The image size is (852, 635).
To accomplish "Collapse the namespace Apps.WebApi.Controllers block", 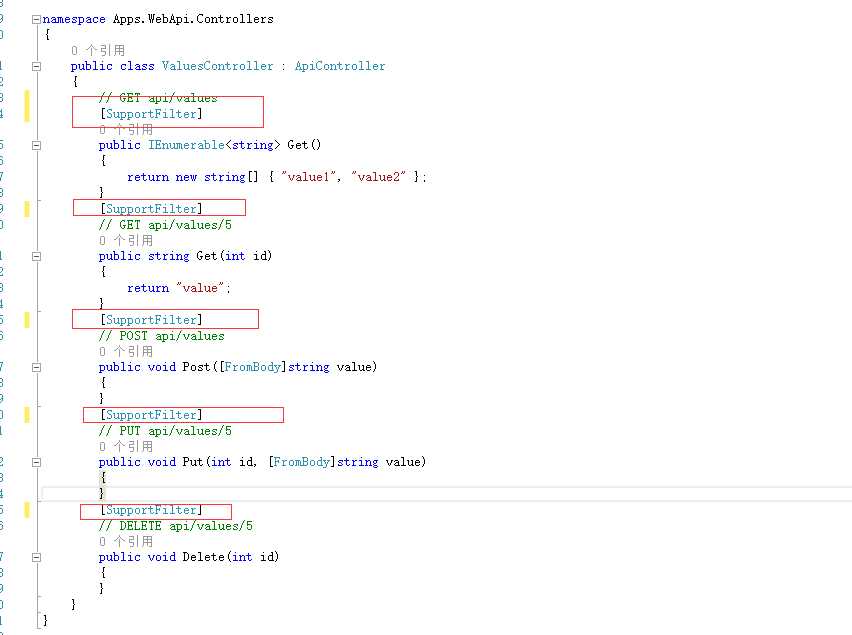I will [x=36, y=20].
